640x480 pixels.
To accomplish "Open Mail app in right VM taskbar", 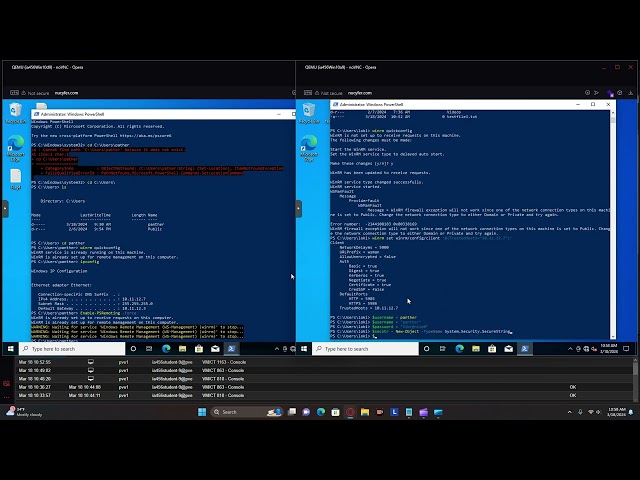I will (x=508, y=349).
